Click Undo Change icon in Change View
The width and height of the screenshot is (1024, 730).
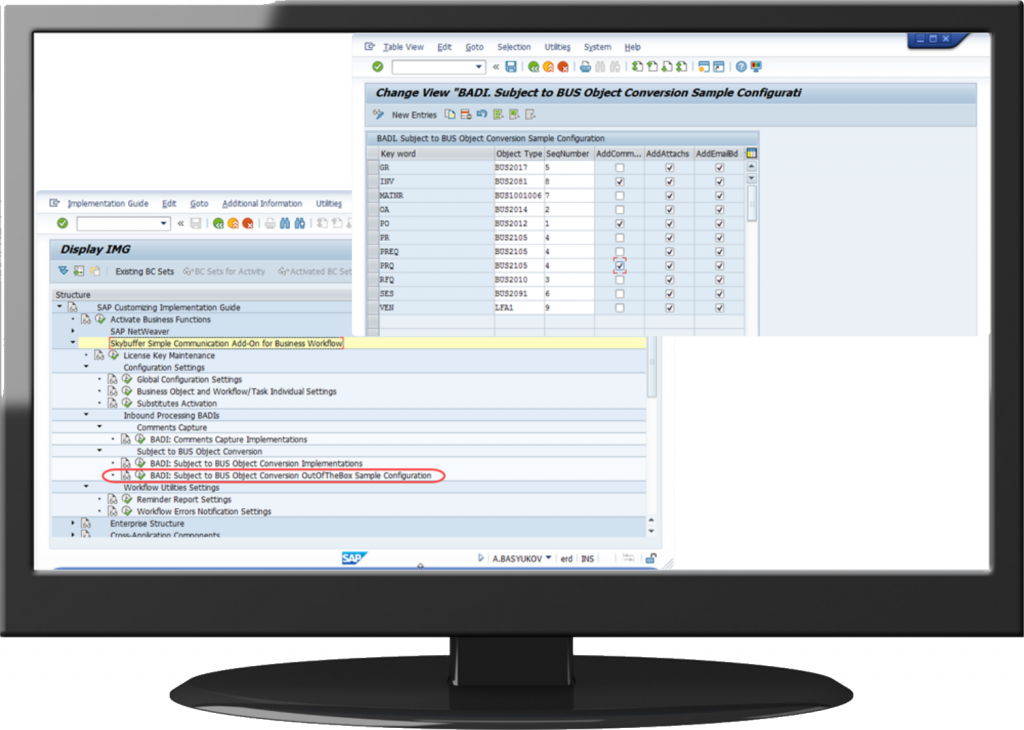482,114
